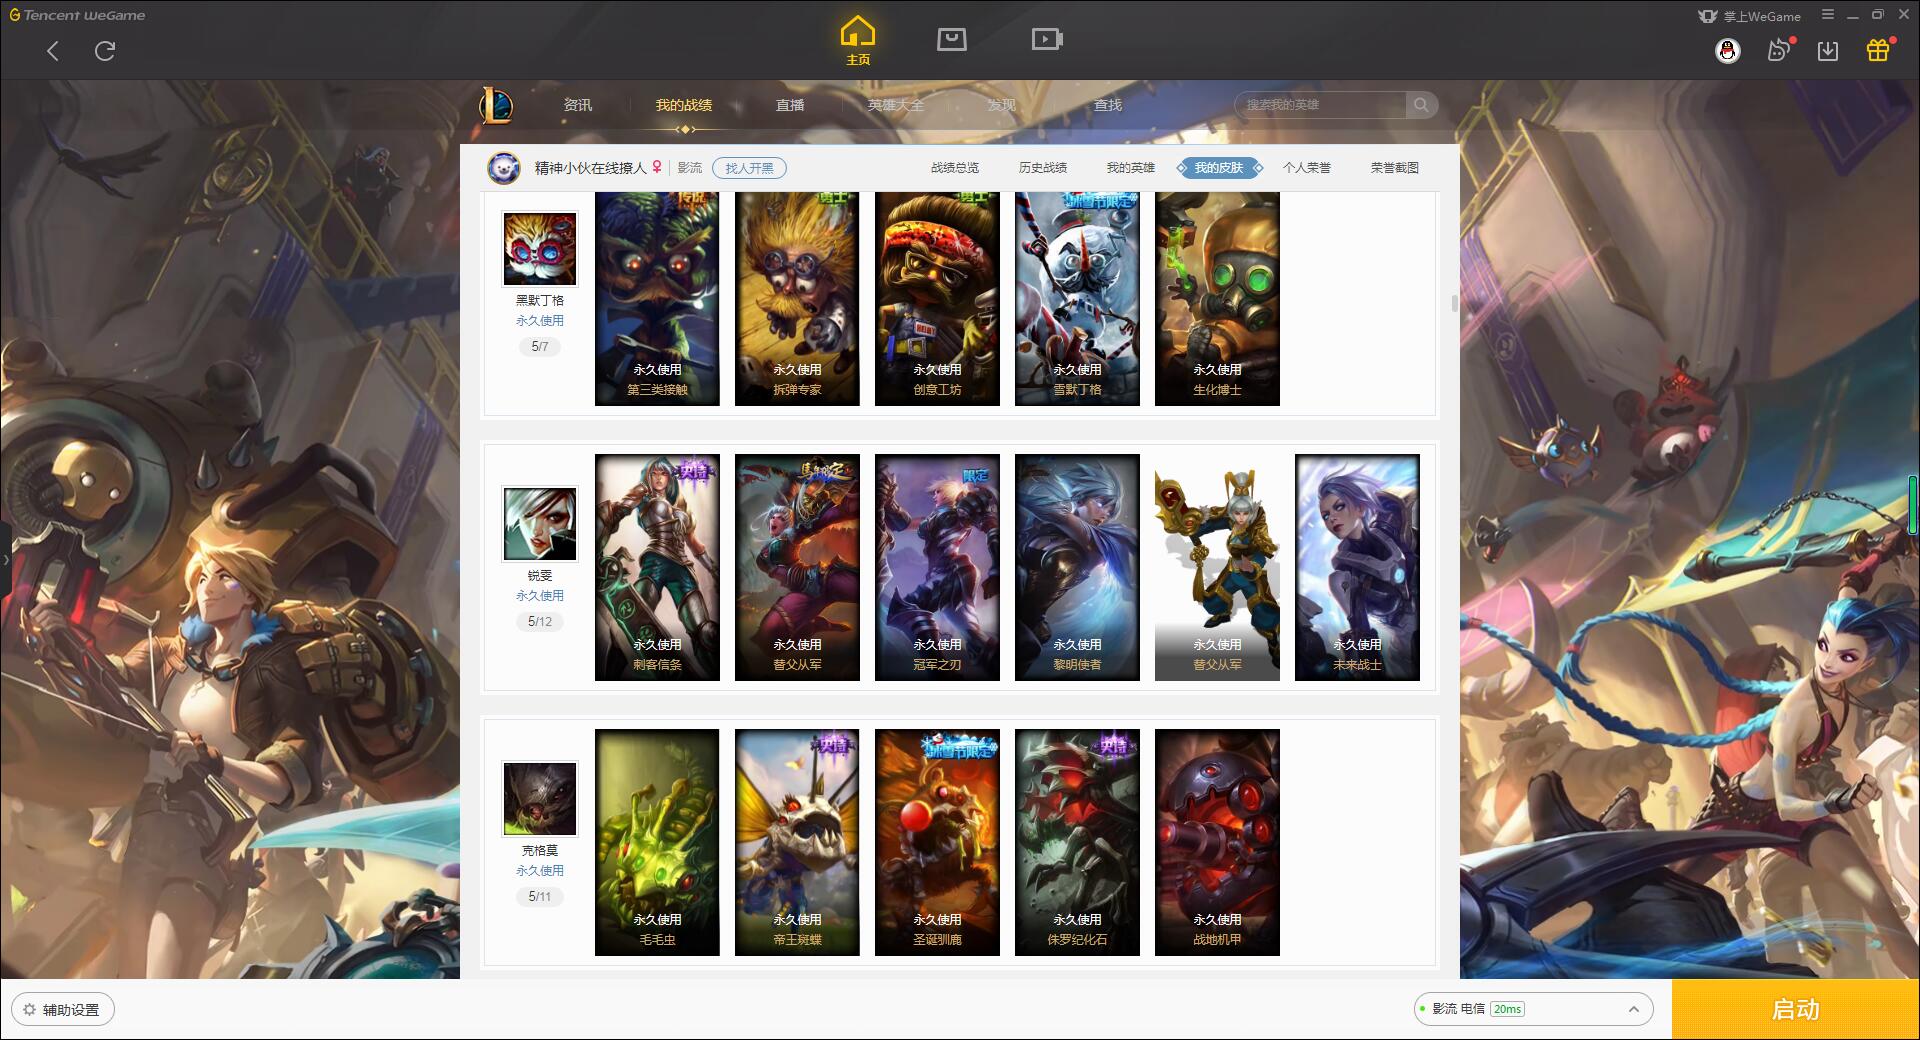Click the 20ms latency indicator
The height and width of the screenshot is (1040, 1920).
click(1507, 1009)
